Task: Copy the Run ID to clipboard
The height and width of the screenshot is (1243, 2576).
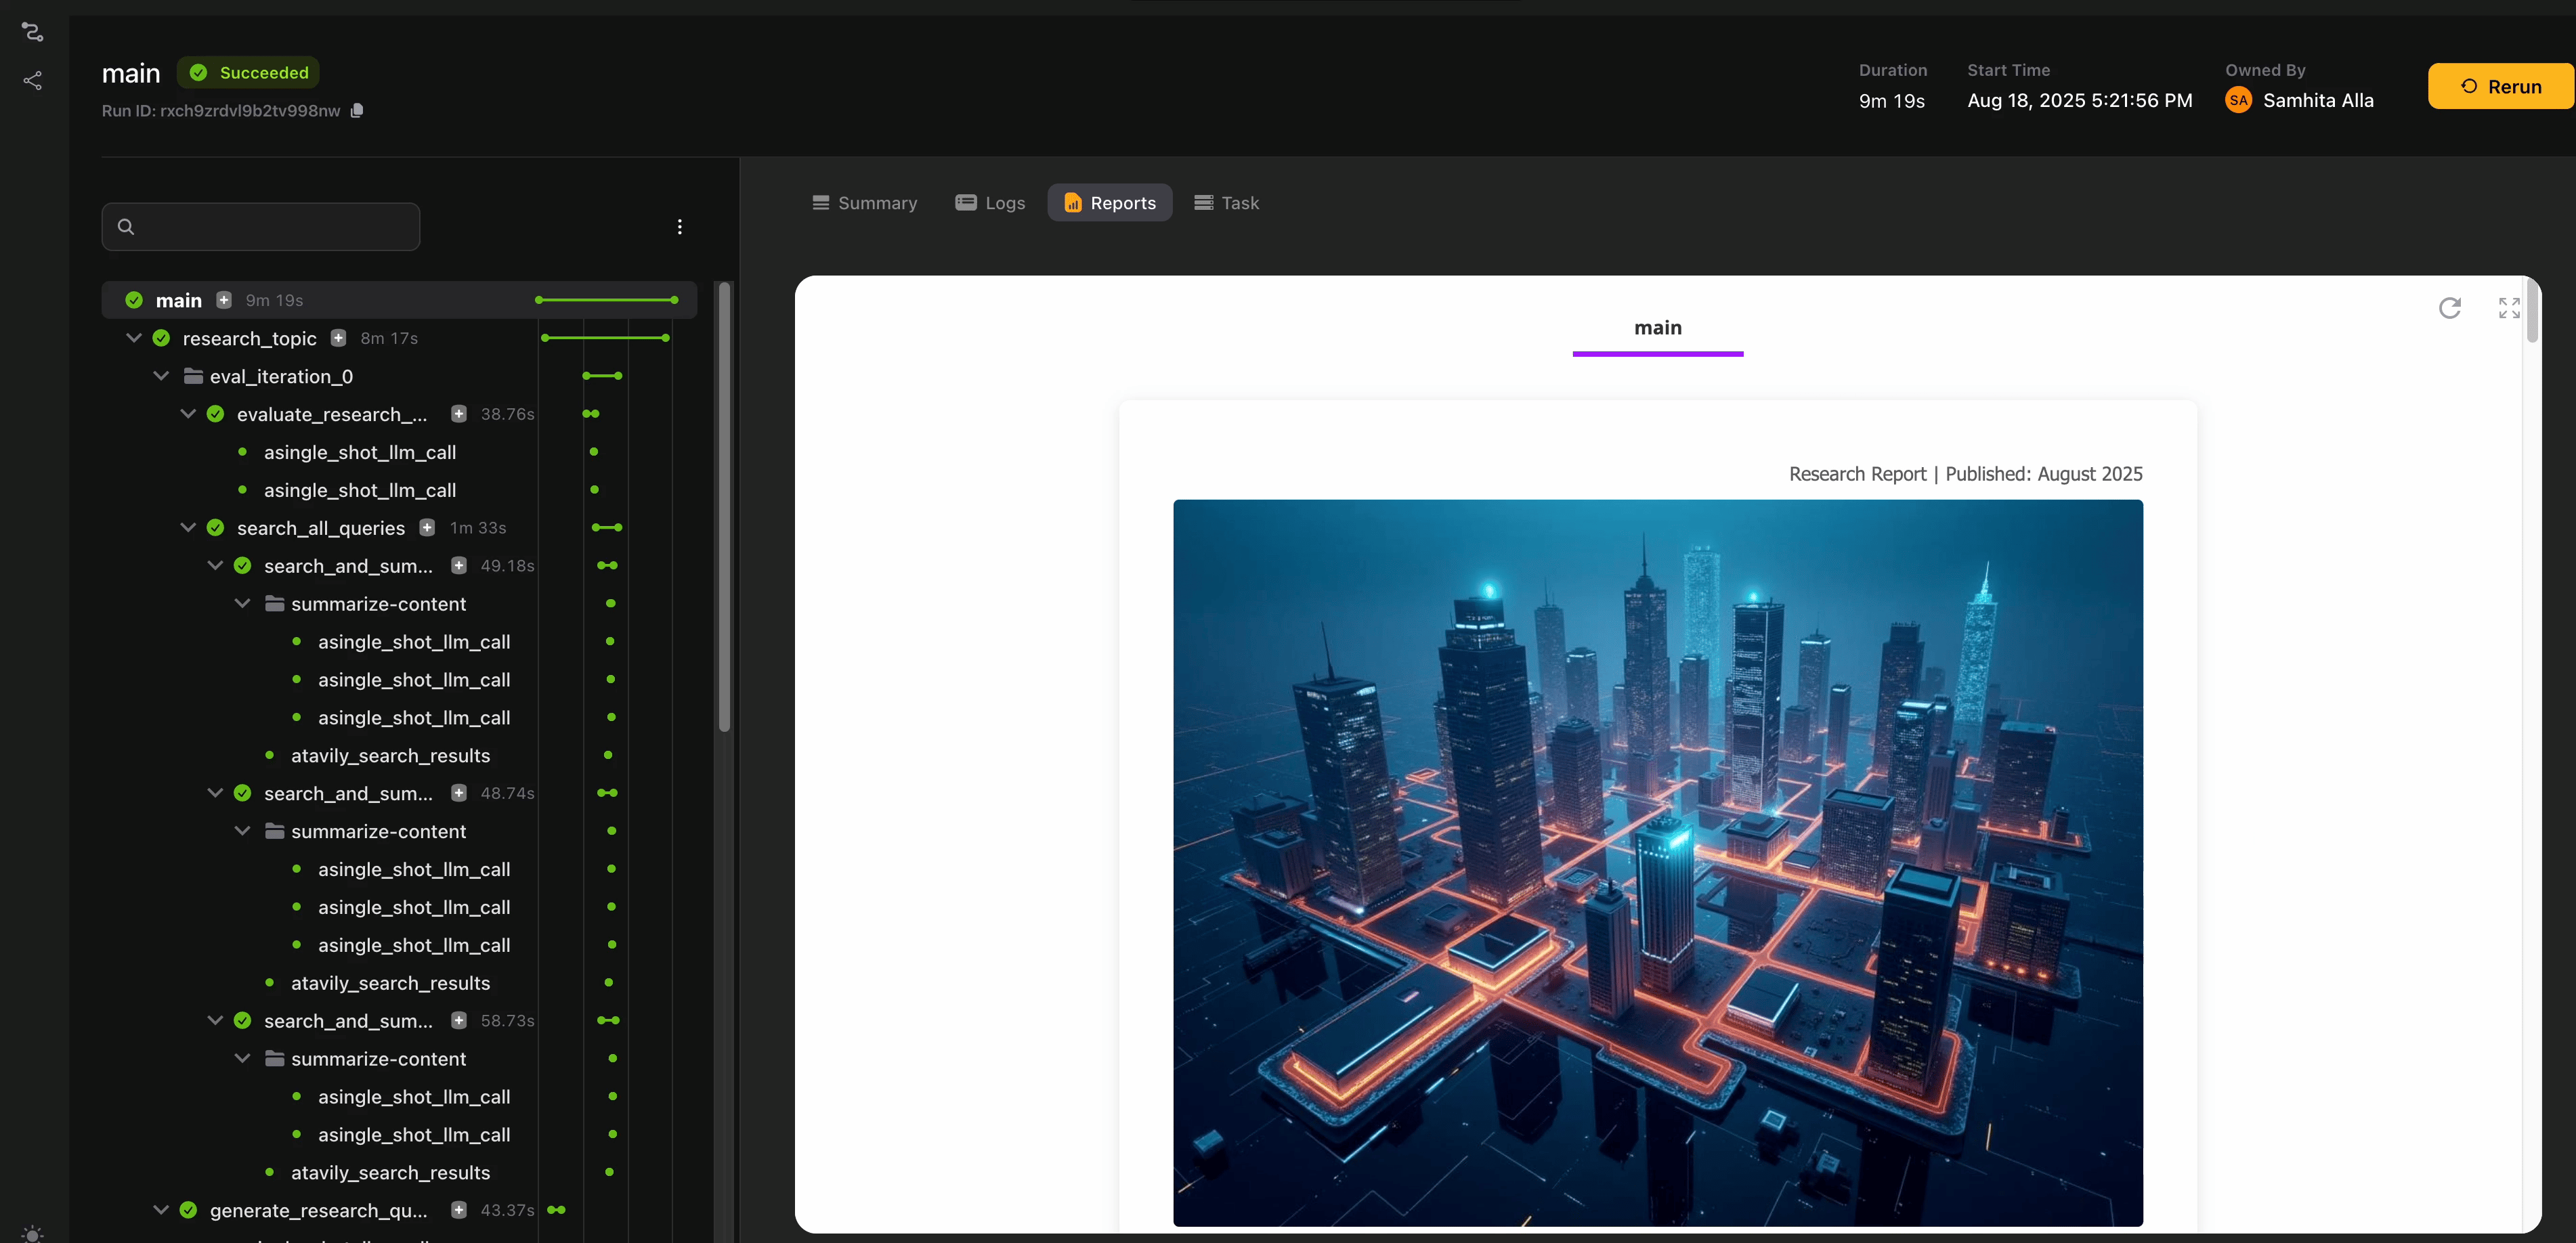Action: click(x=357, y=110)
